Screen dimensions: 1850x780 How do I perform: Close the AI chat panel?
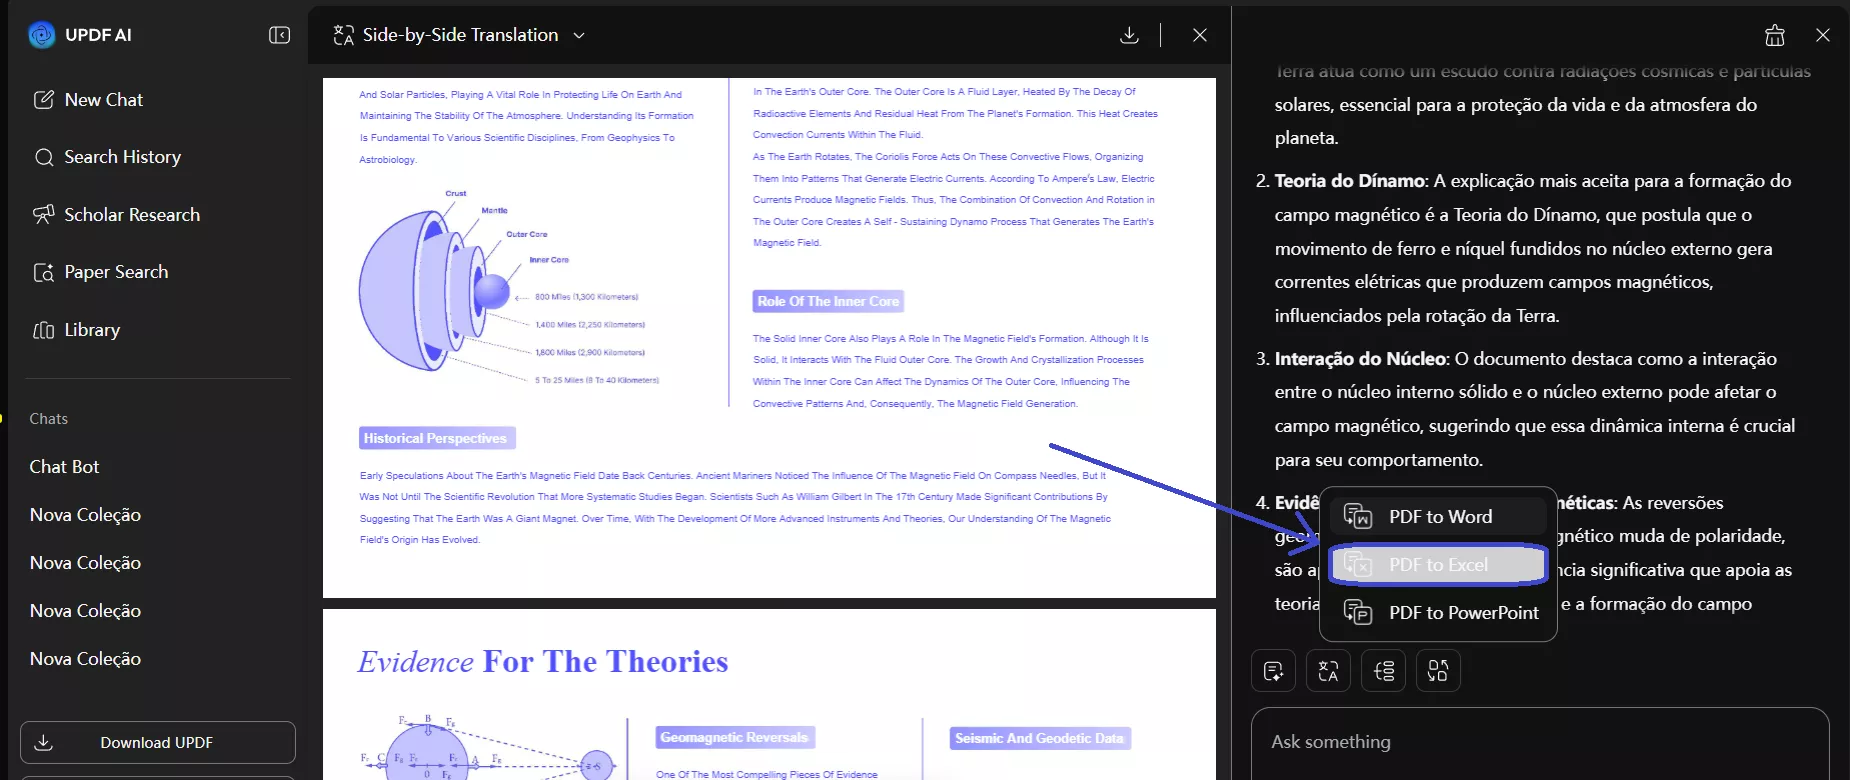click(1823, 35)
